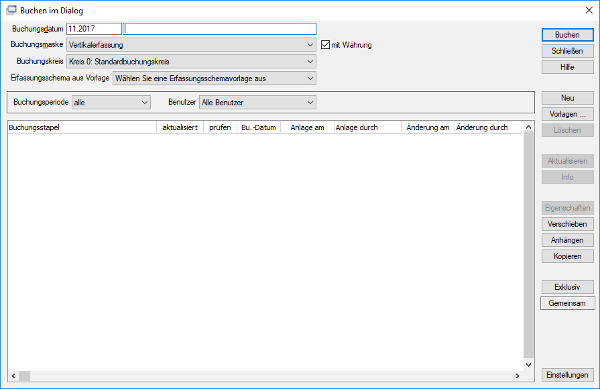Open Erfassungsschema aus Vorlage dropdown
Image resolution: width=600 pixels, height=389 pixels.
tap(214, 78)
